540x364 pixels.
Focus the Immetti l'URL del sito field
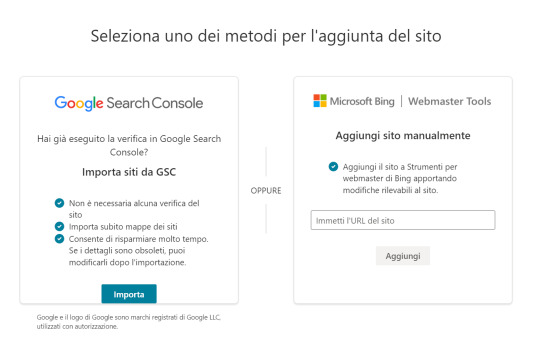pos(403,220)
